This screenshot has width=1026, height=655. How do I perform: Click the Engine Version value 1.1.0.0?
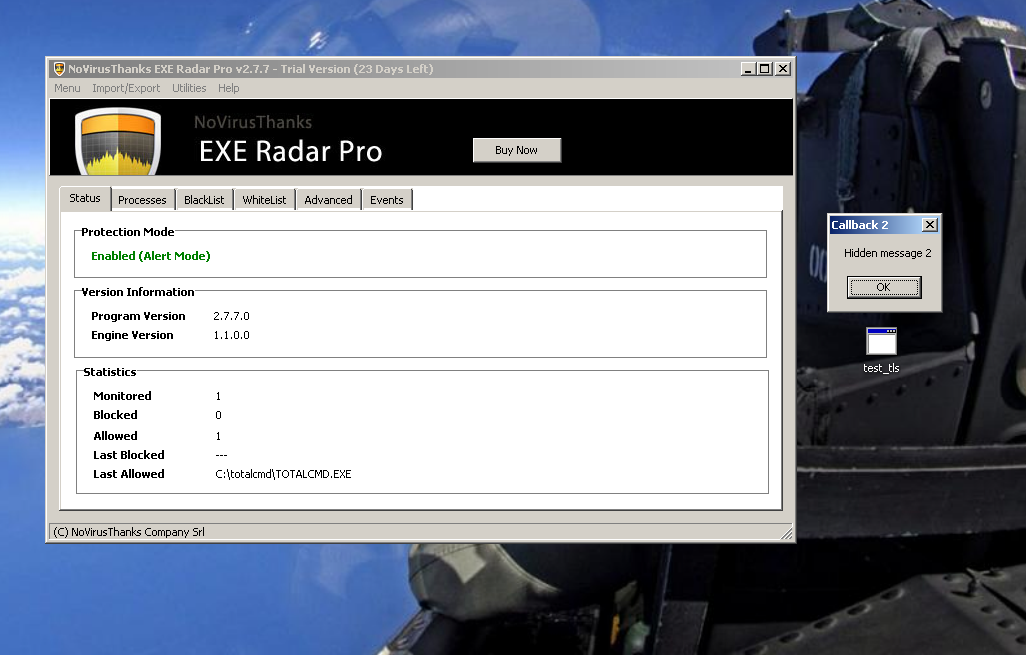tap(231, 335)
